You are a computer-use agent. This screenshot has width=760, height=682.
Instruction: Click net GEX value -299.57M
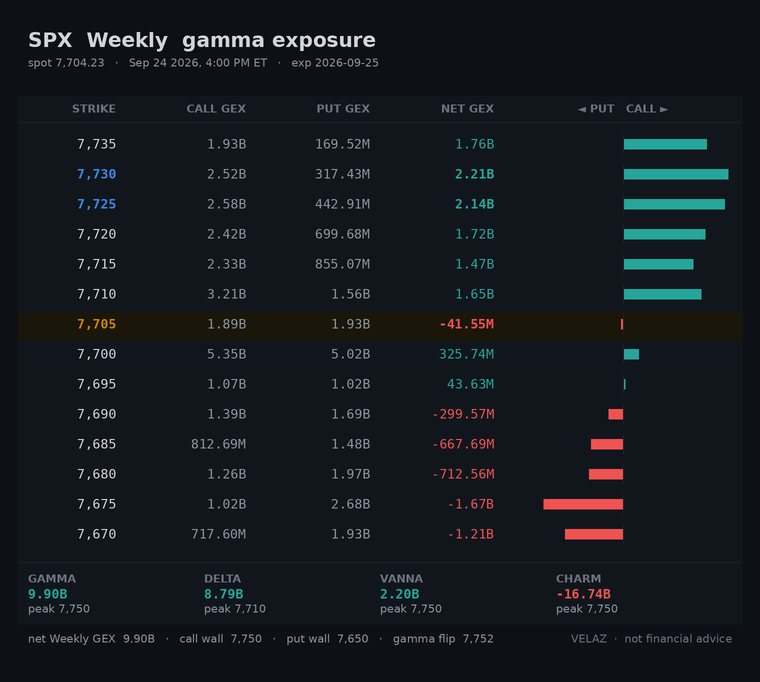click(x=463, y=414)
